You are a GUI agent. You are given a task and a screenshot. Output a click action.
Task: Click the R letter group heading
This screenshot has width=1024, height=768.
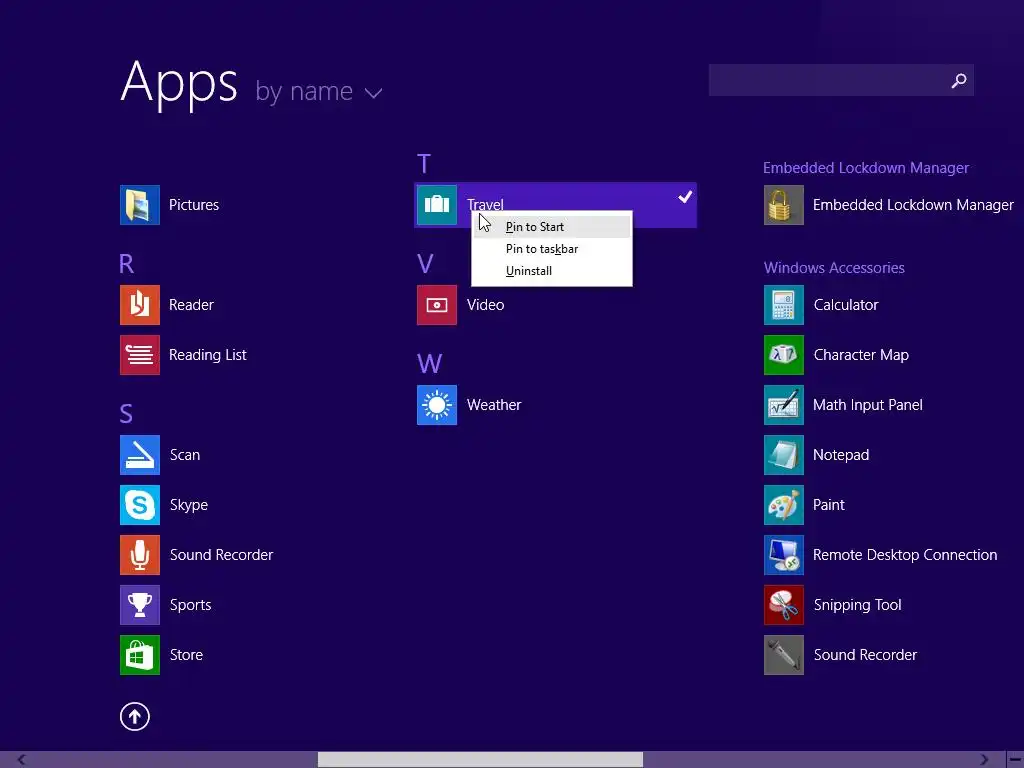(127, 264)
